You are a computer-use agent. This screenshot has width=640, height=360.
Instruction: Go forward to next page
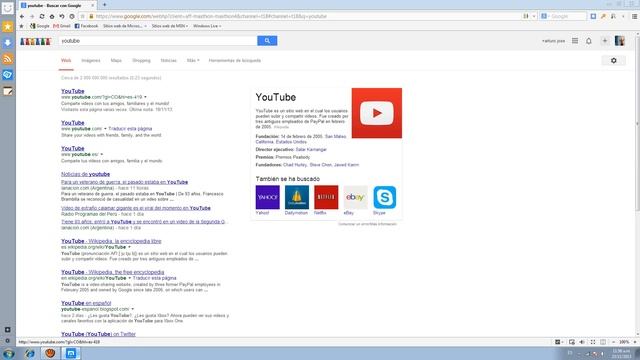click(32, 16)
